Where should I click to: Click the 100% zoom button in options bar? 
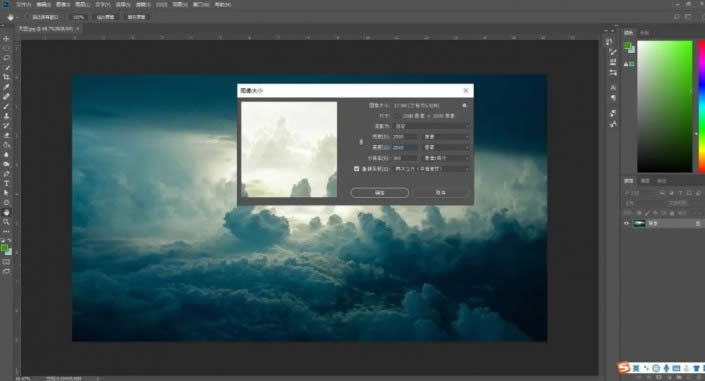[79, 17]
